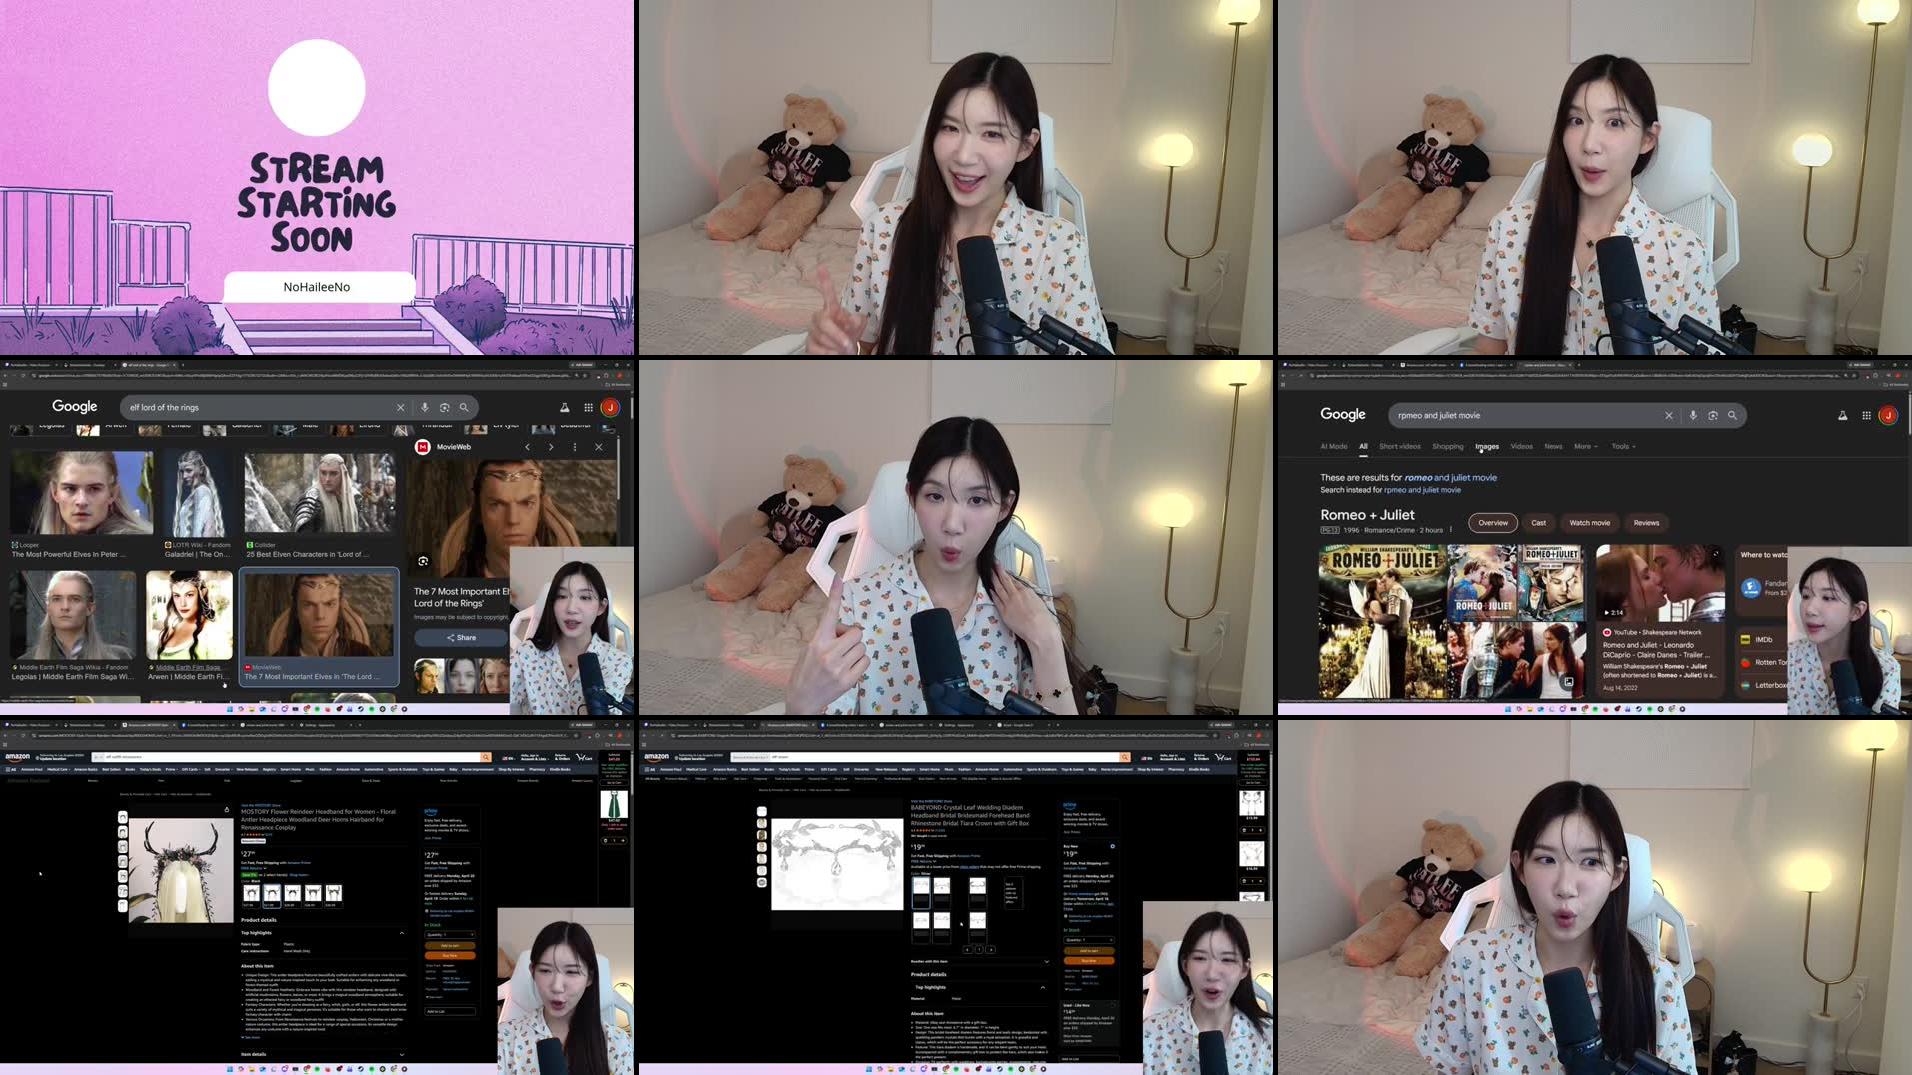
Task: Click the Google Search Labs flask icon
Action: (x=1843, y=415)
